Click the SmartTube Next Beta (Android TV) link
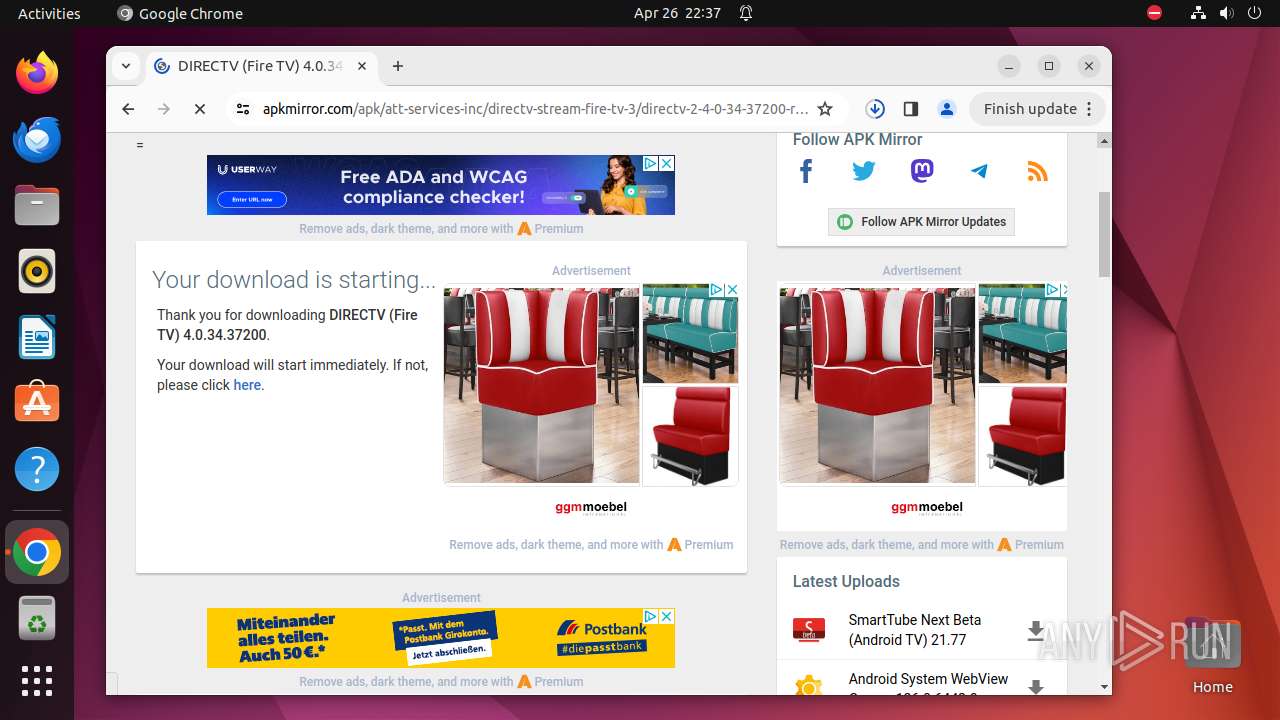This screenshot has height=720, width=1280. pos(915,630)
